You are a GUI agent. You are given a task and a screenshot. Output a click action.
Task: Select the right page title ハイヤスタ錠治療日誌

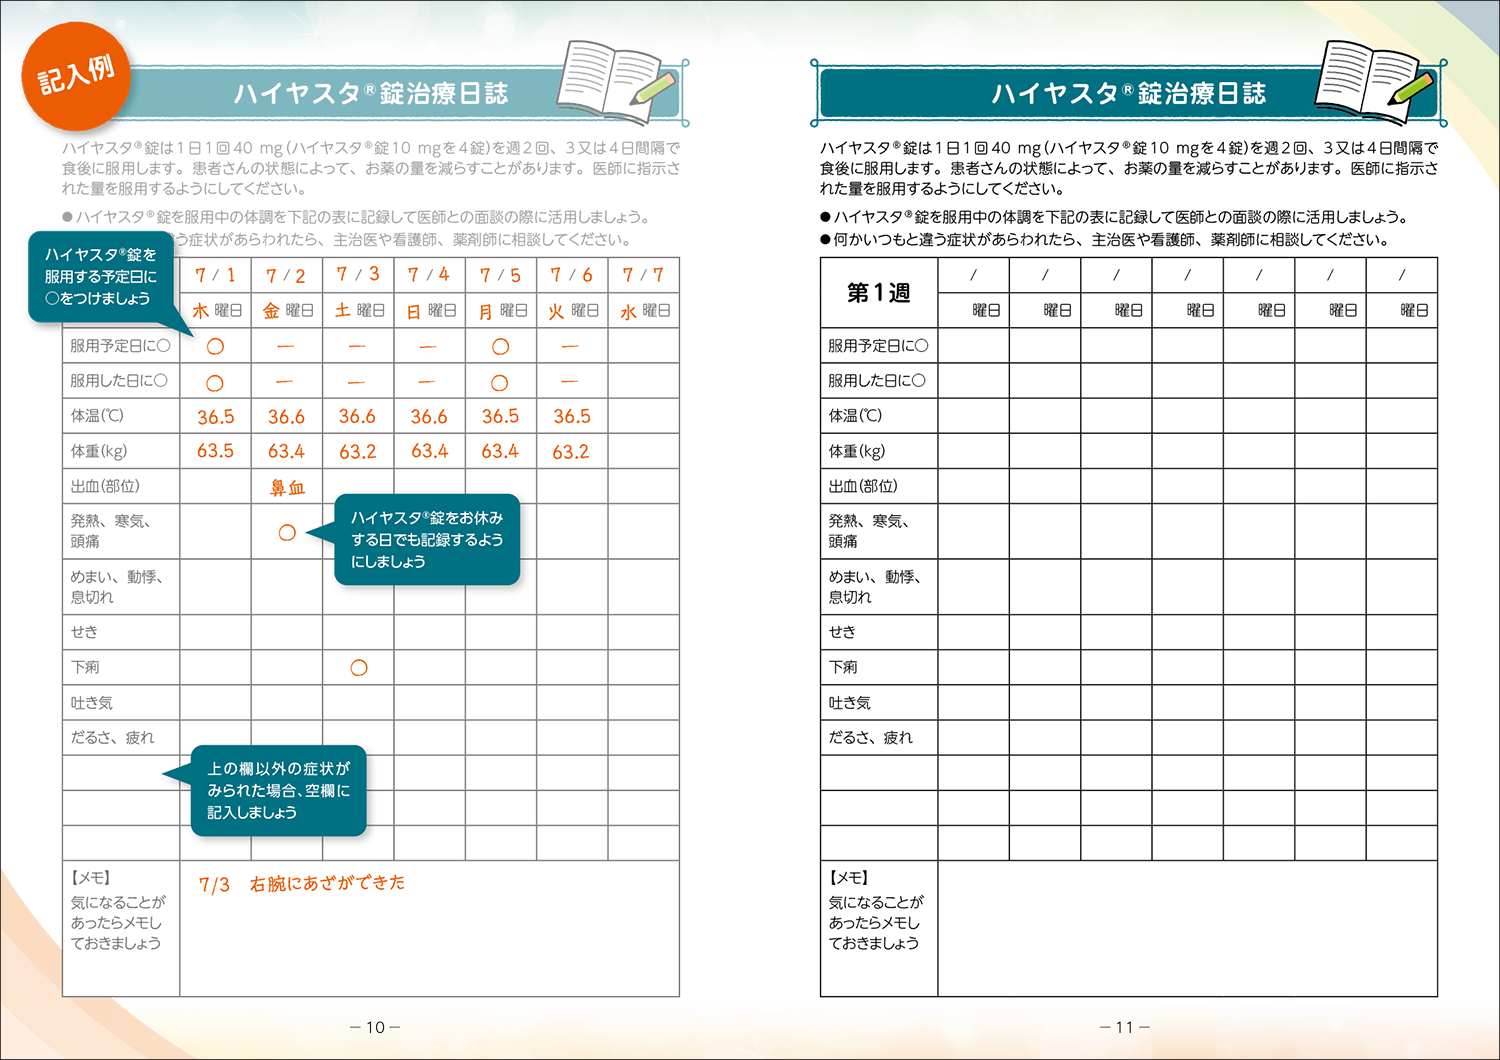(x=1129, y=94)
